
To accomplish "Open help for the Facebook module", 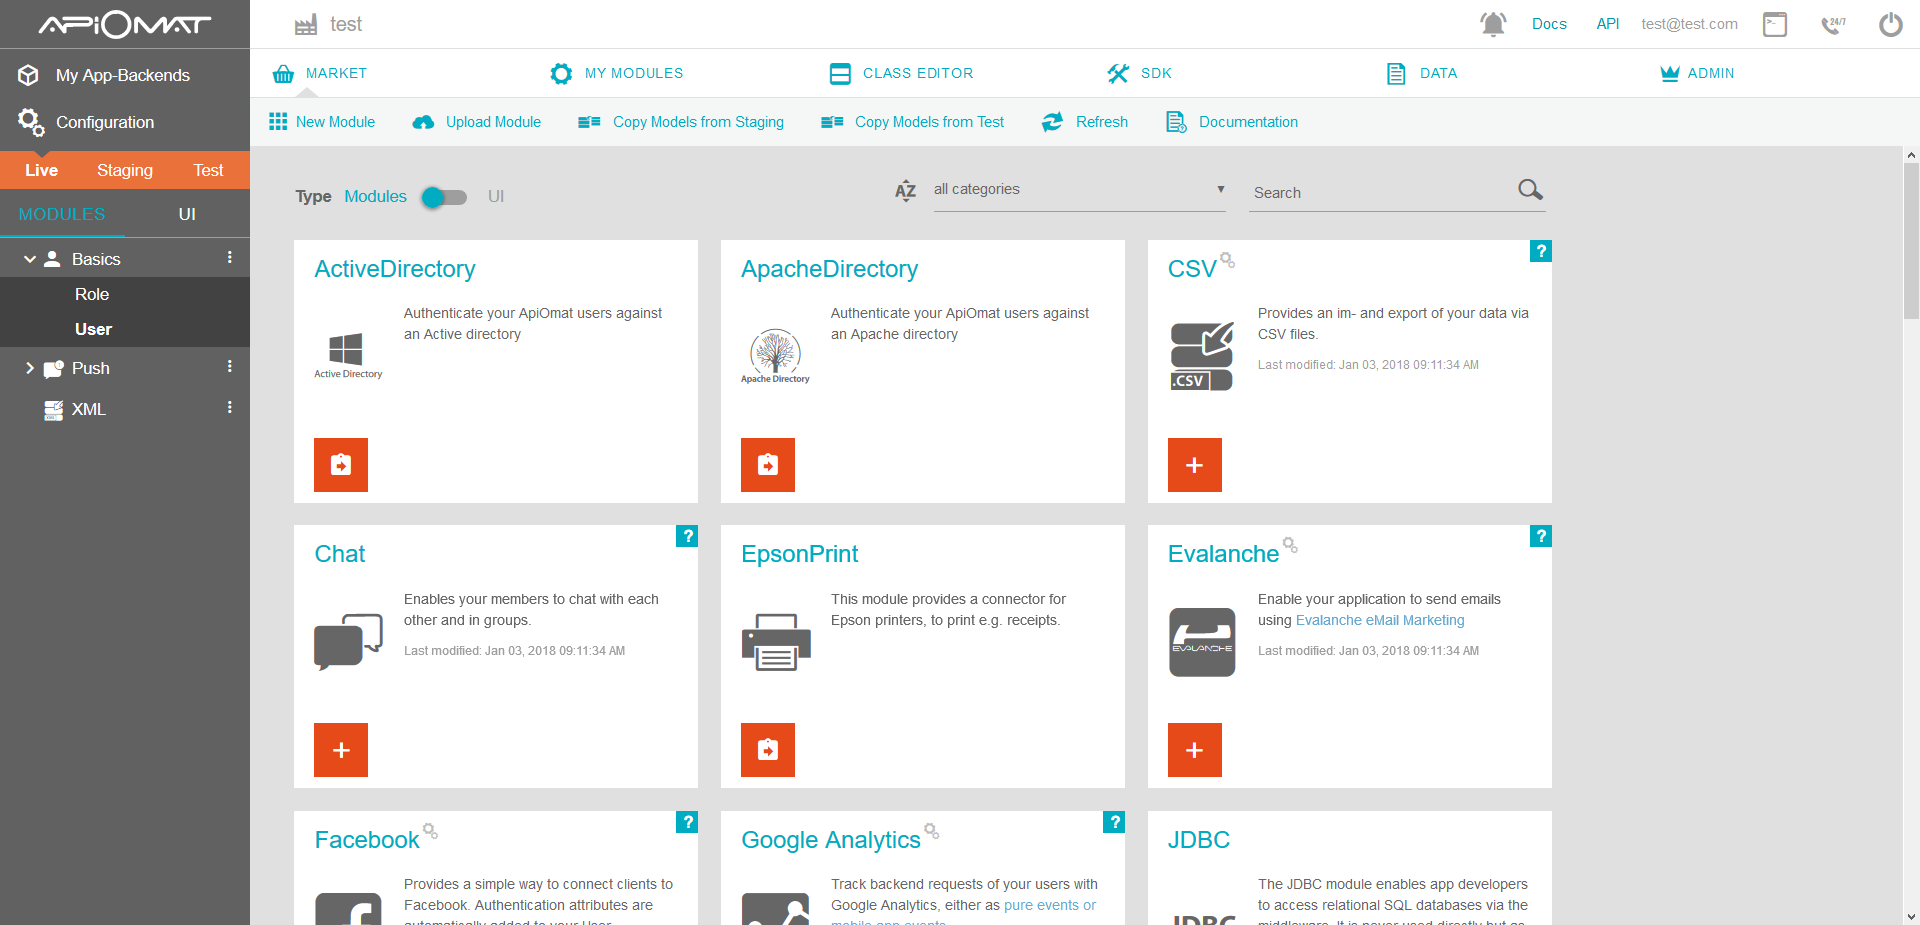I will 687,822.
